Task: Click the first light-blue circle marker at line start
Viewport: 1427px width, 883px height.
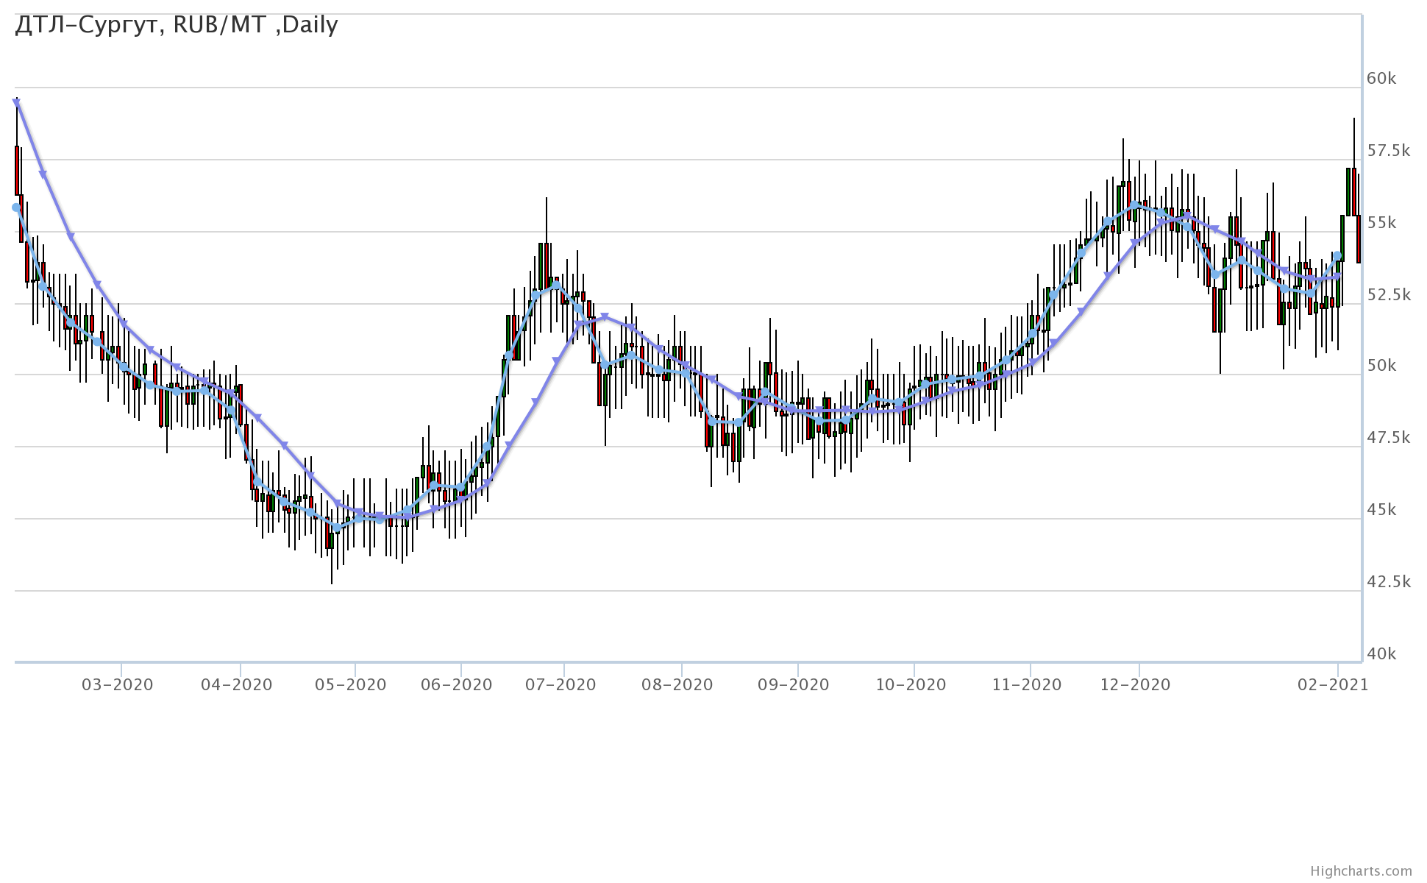Action: pos(16,208)
